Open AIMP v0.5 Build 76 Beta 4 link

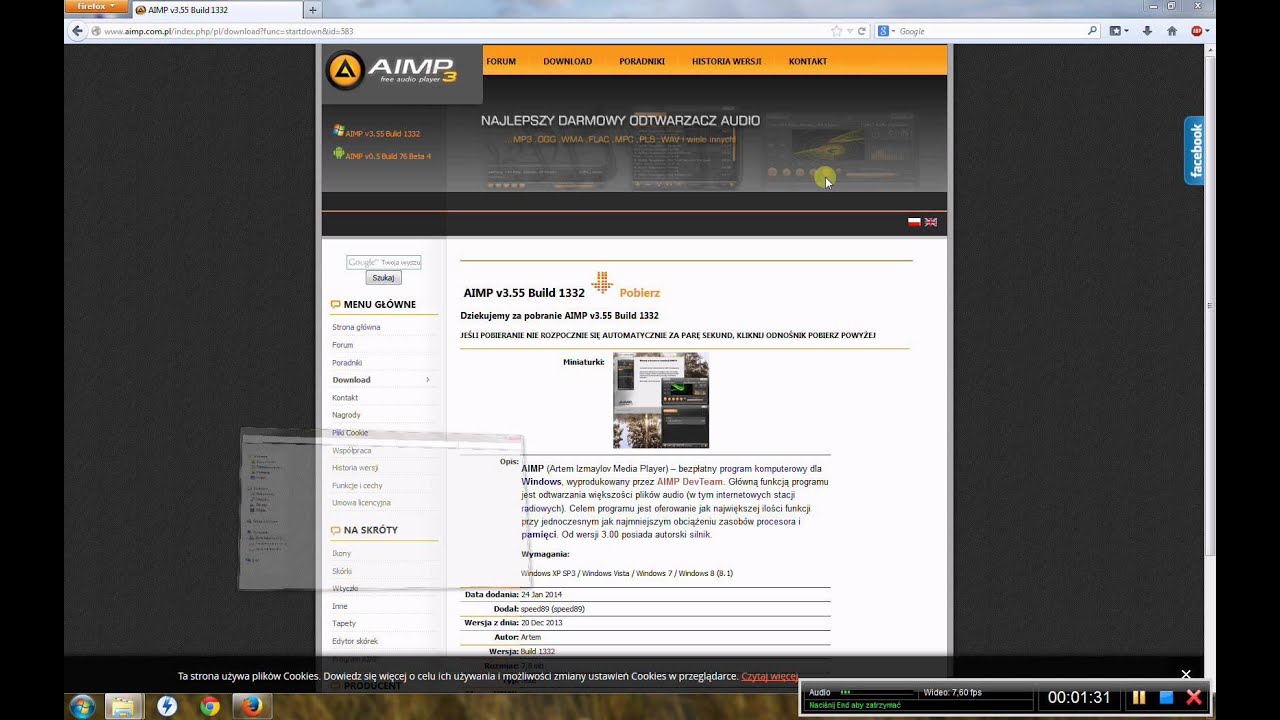[388, 156]
